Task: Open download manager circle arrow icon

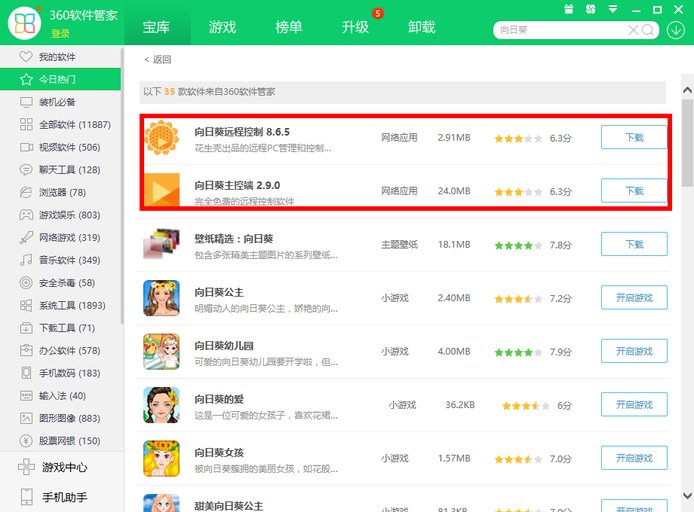Action: click(x=676, y=30)
